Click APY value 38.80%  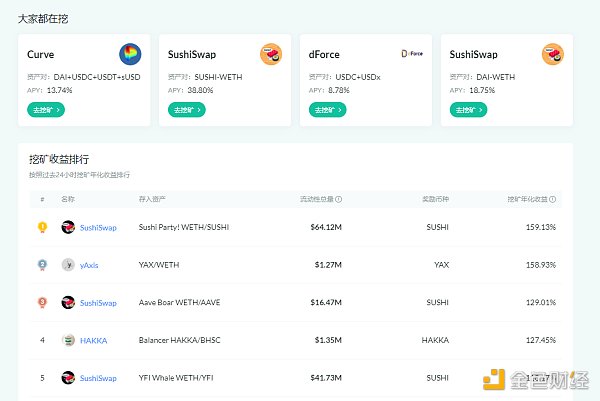(200, 90)
